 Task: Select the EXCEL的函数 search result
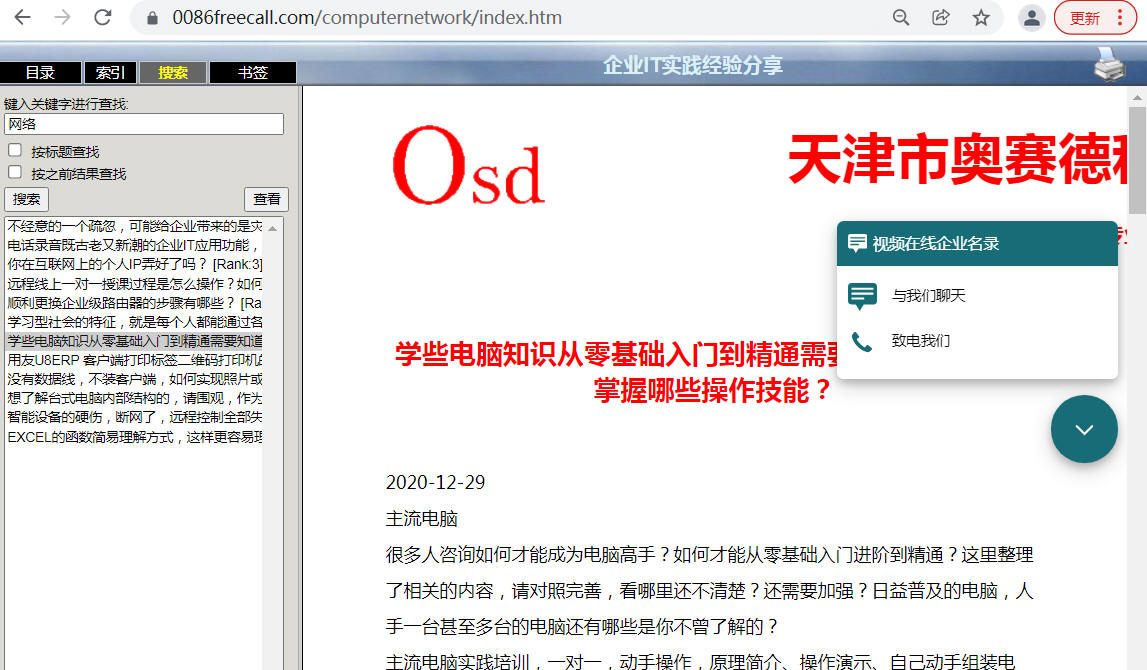[x=135, y=437]
